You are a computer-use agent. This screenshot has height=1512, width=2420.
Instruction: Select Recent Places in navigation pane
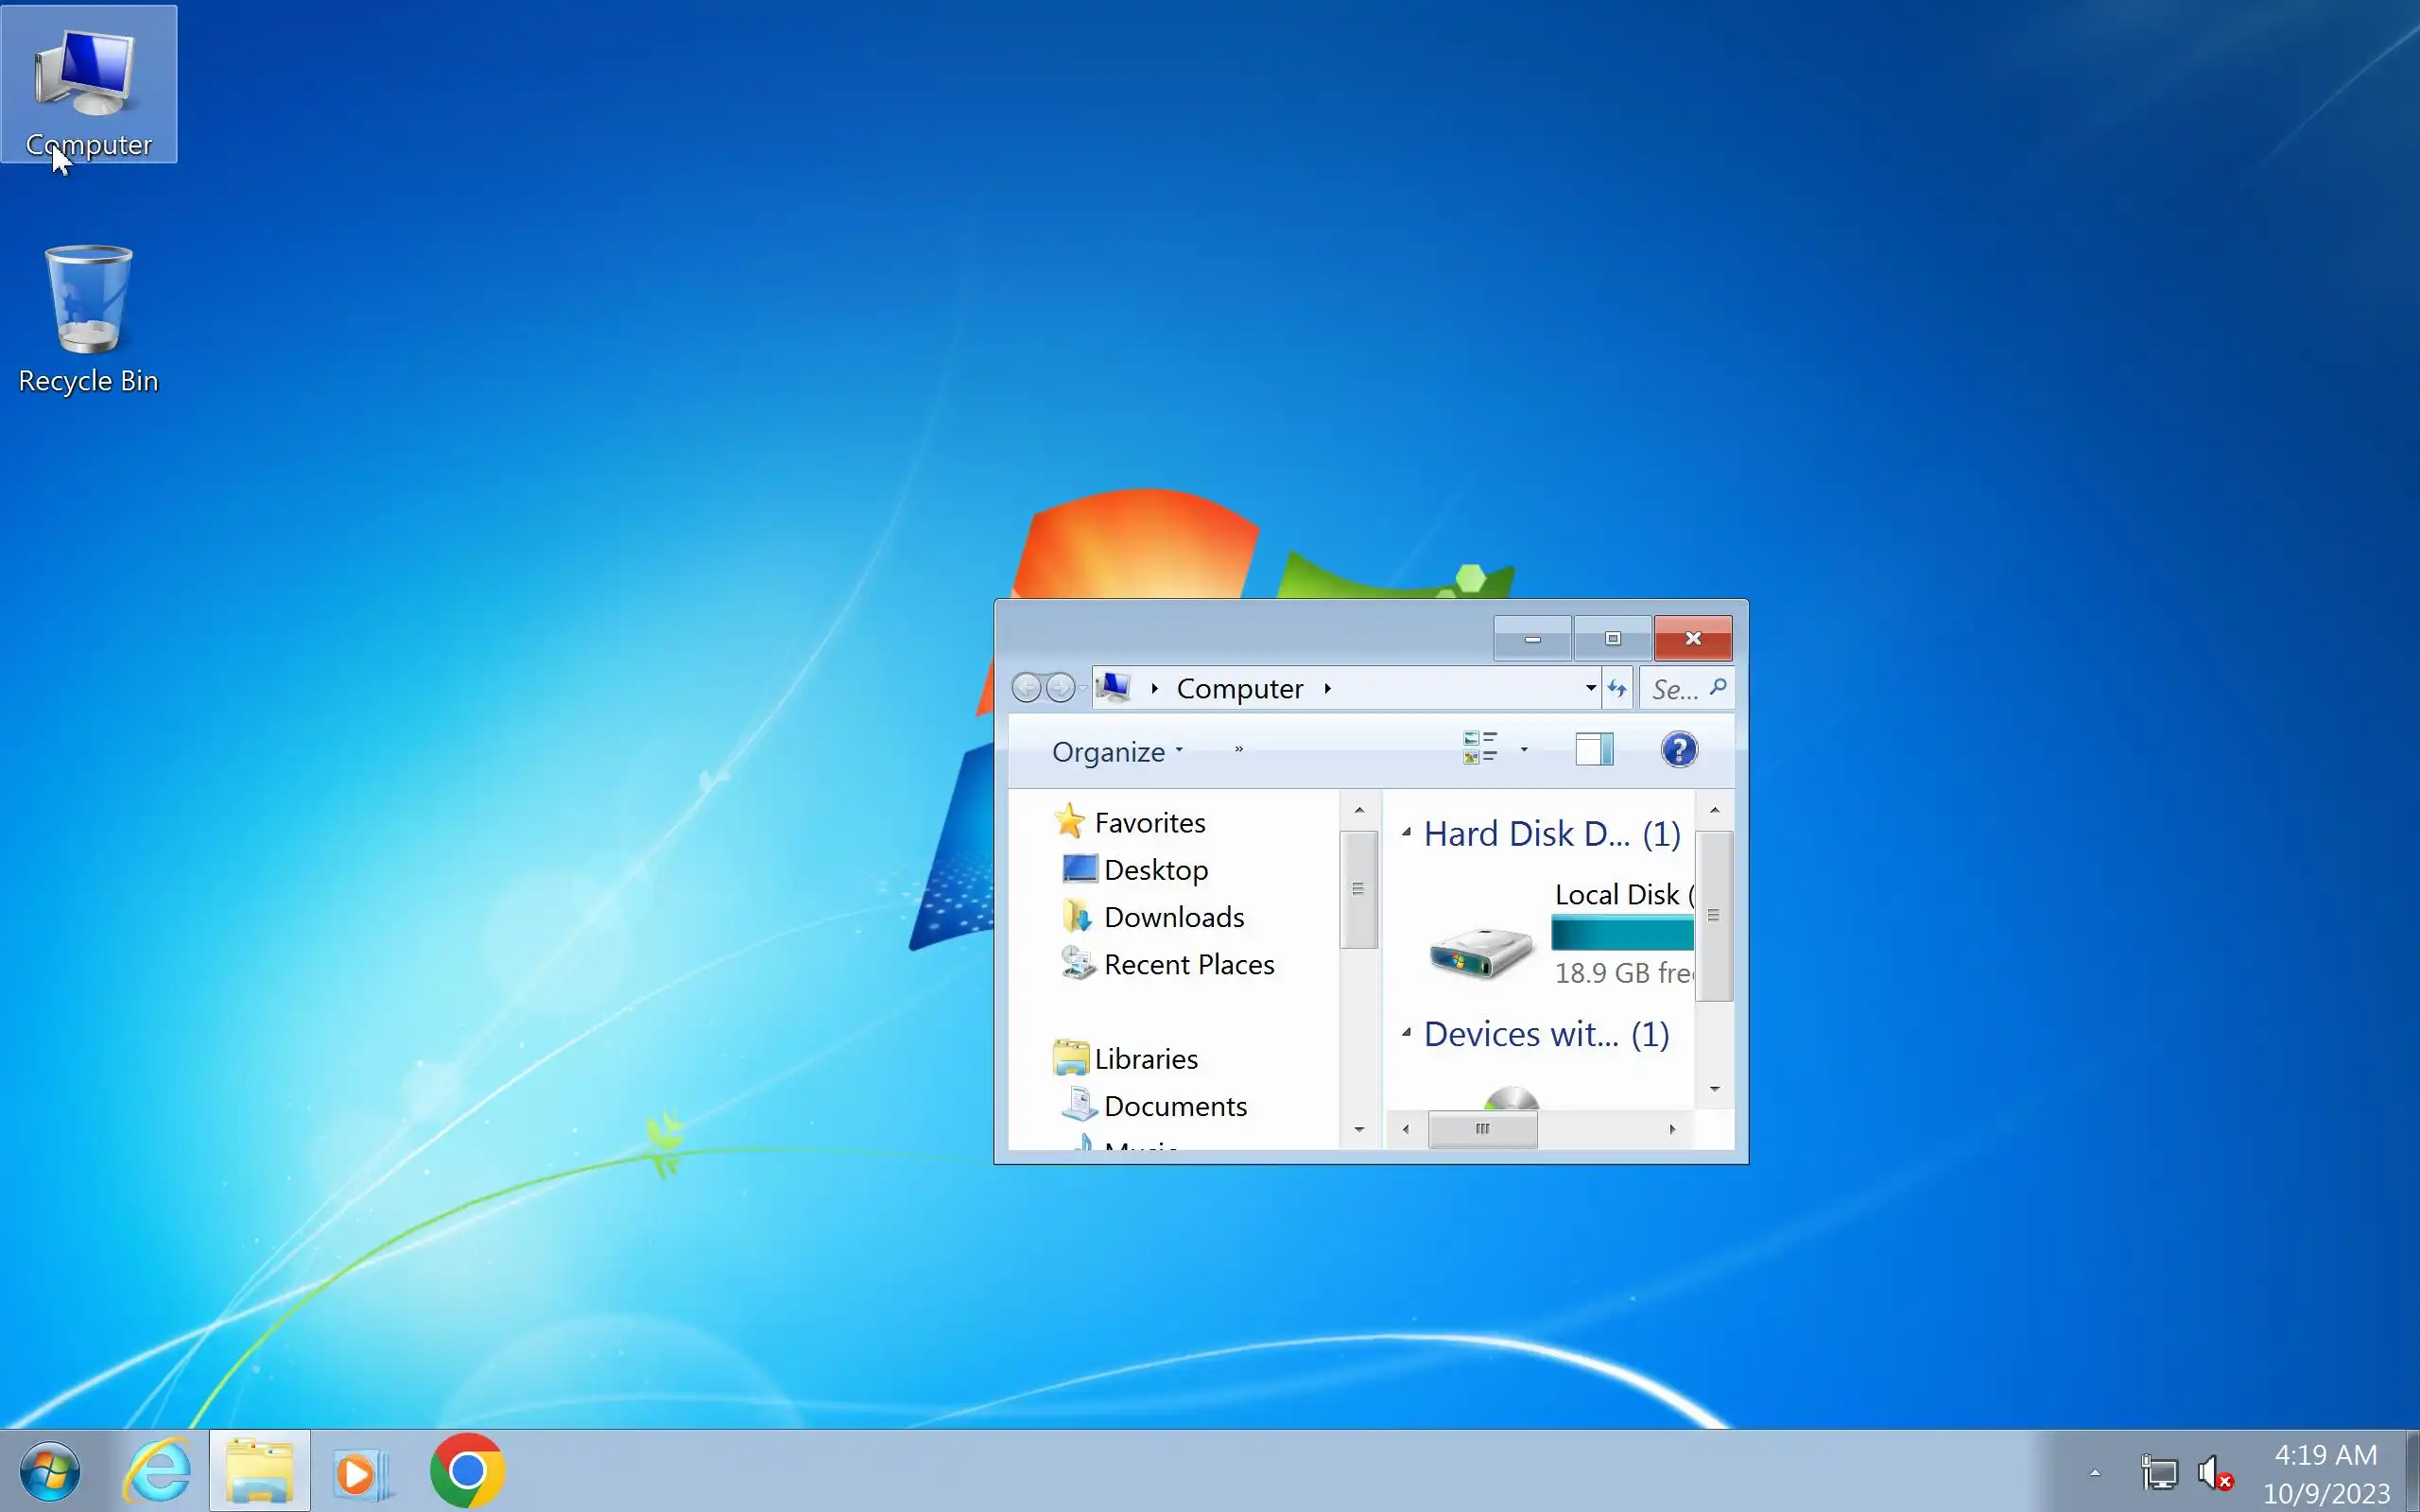1188,964
